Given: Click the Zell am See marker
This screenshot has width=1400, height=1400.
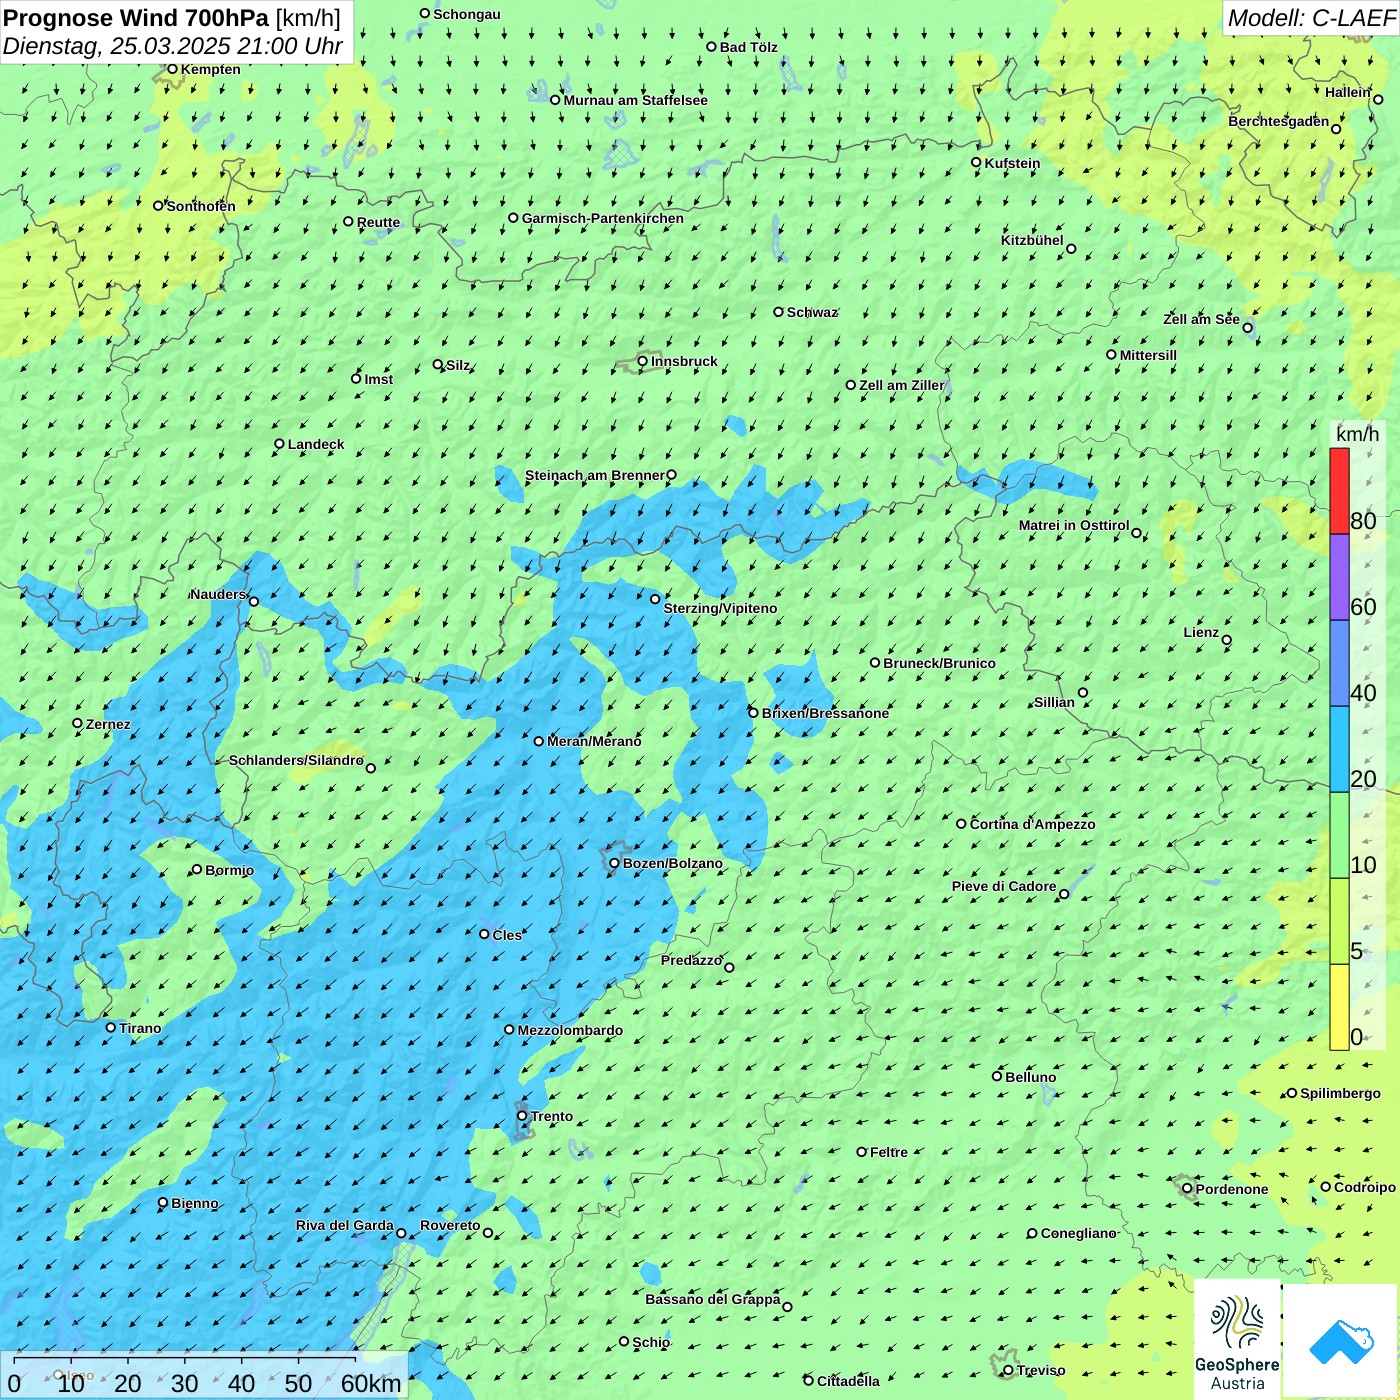Looking at the screenshot, I should coord(1247,327).
